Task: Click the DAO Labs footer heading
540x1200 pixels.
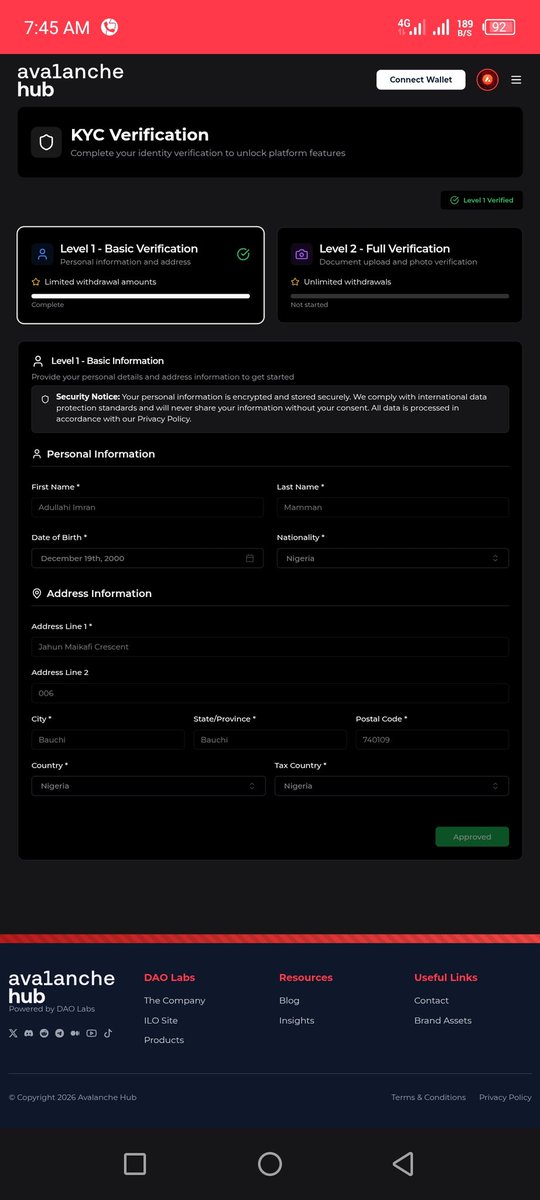Action: coord(170,977)
